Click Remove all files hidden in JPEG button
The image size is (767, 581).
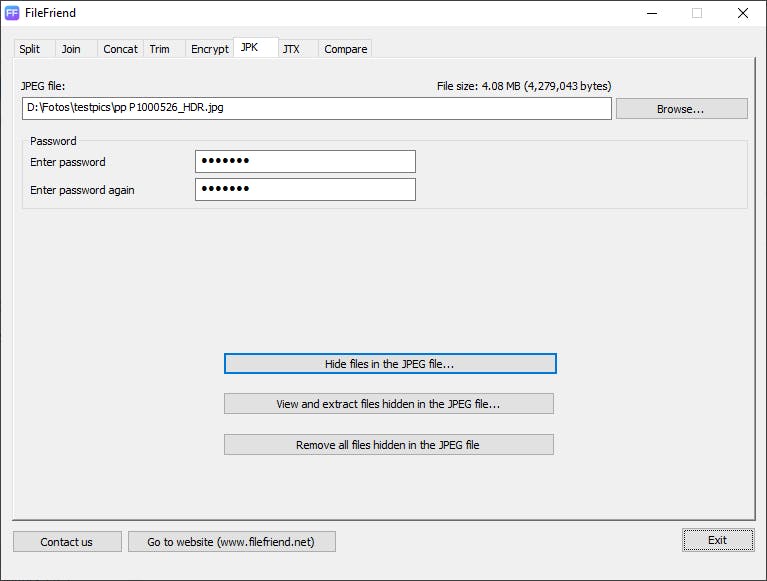pos(389,445)
